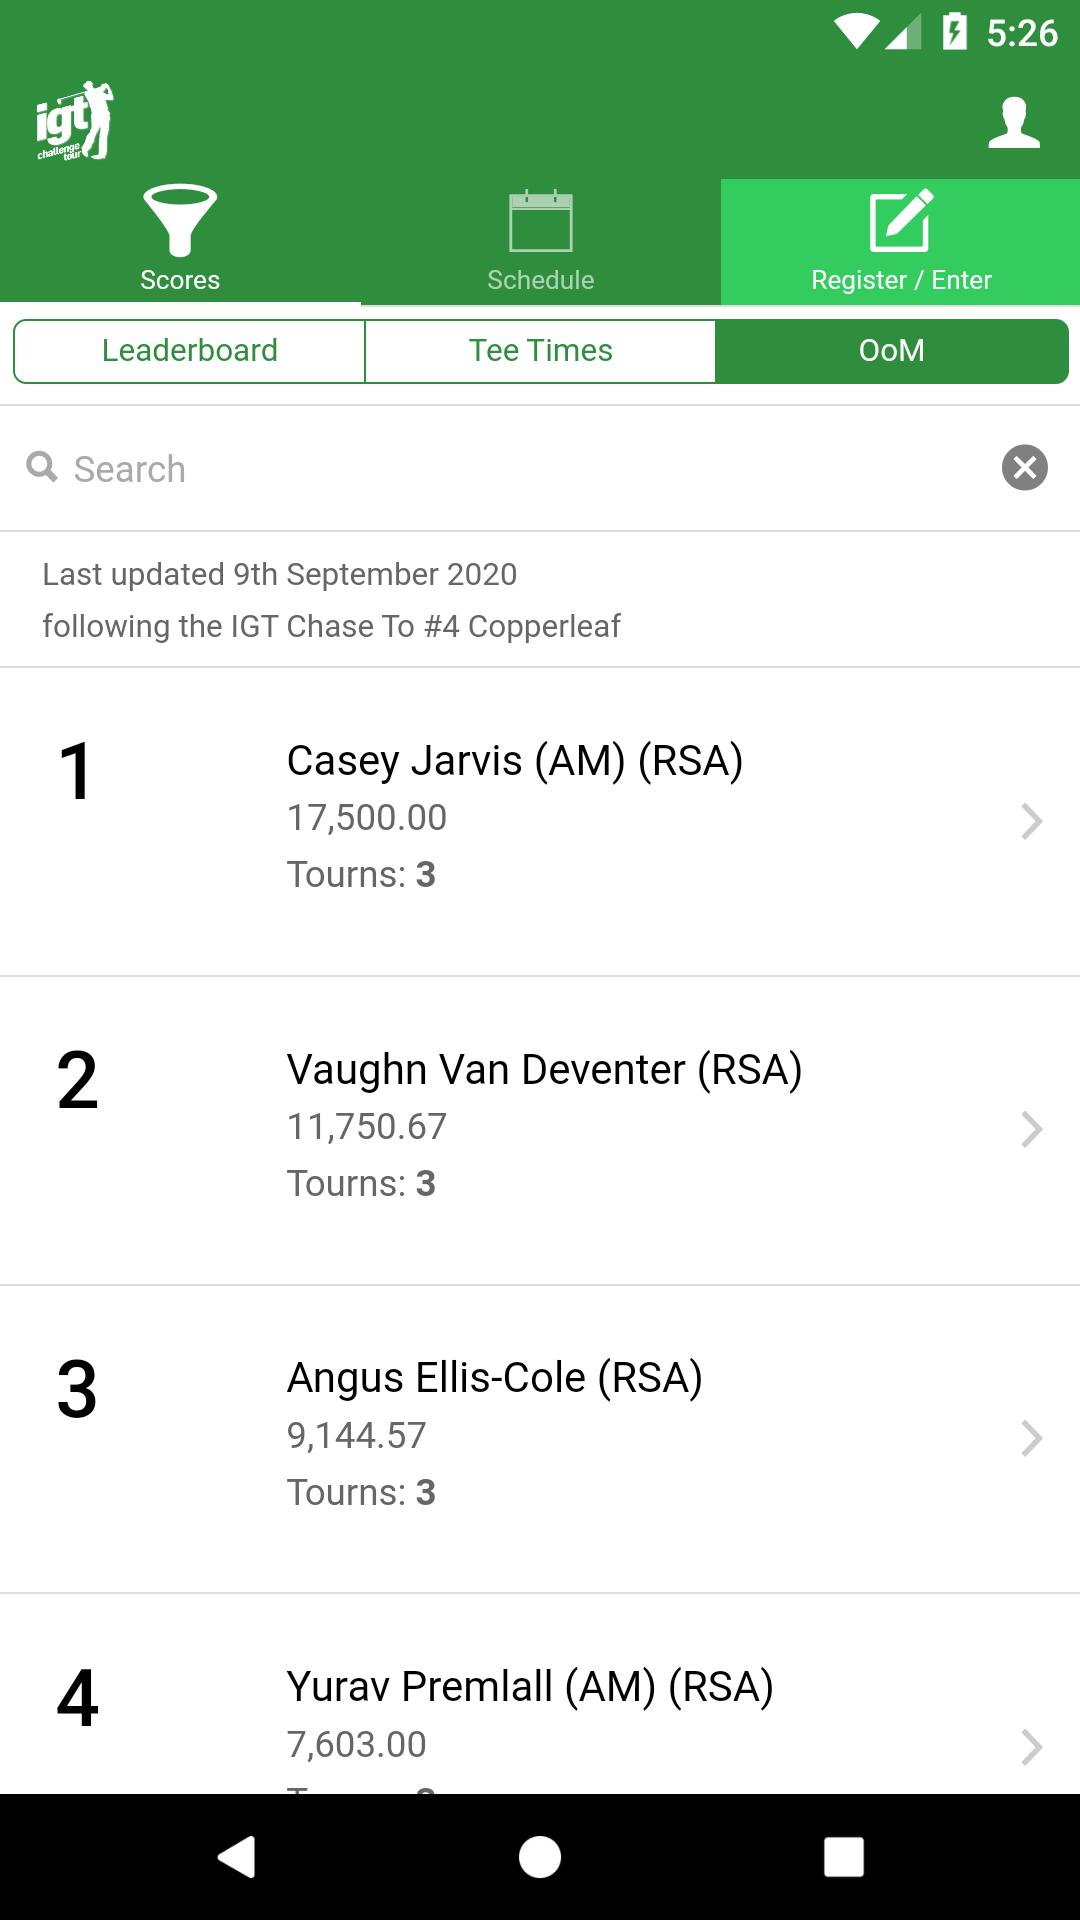Switch to the Leaderboard tab
Screen dimensions: 1080x1920
[x=190, y=351]
